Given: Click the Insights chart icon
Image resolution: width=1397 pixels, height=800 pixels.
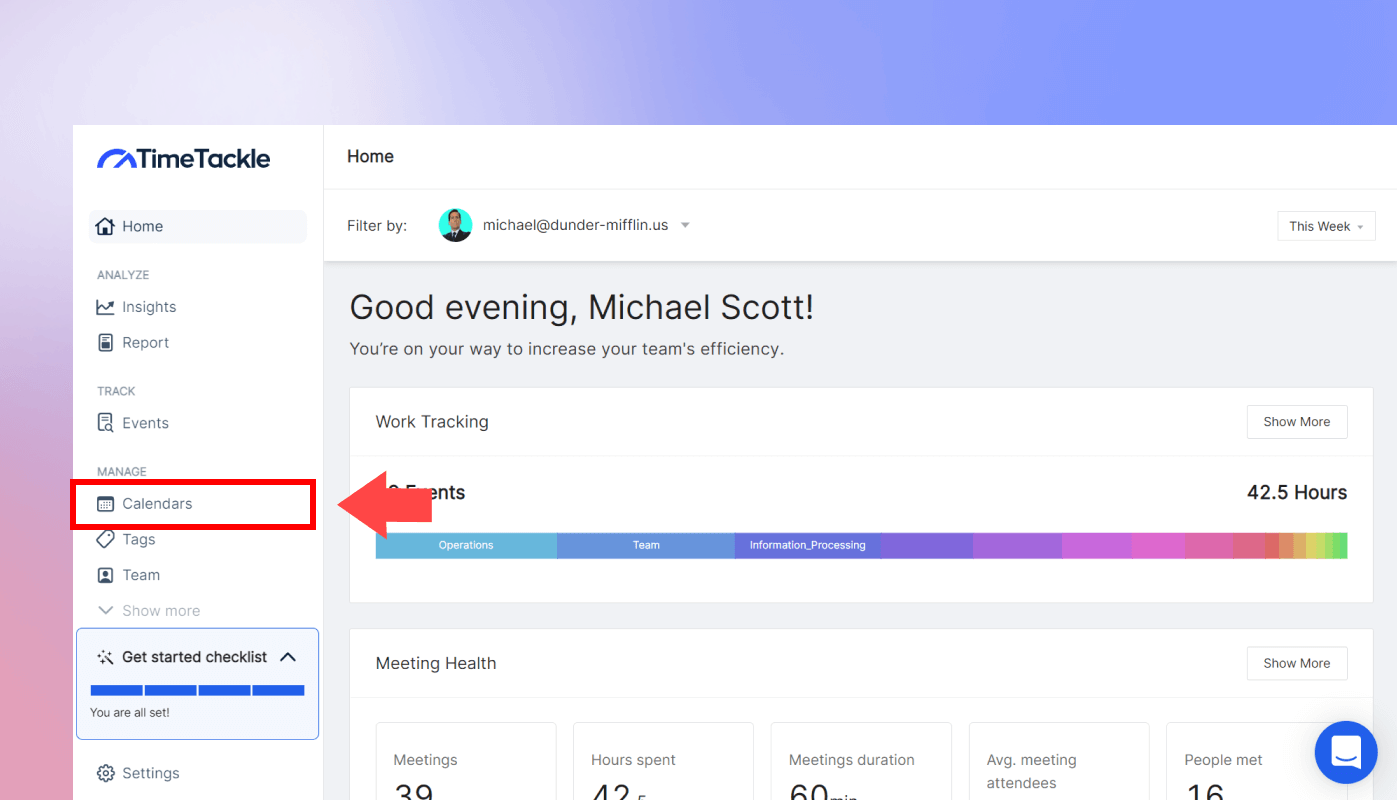Looking at the screenshot, I should (x=105, y=307).
